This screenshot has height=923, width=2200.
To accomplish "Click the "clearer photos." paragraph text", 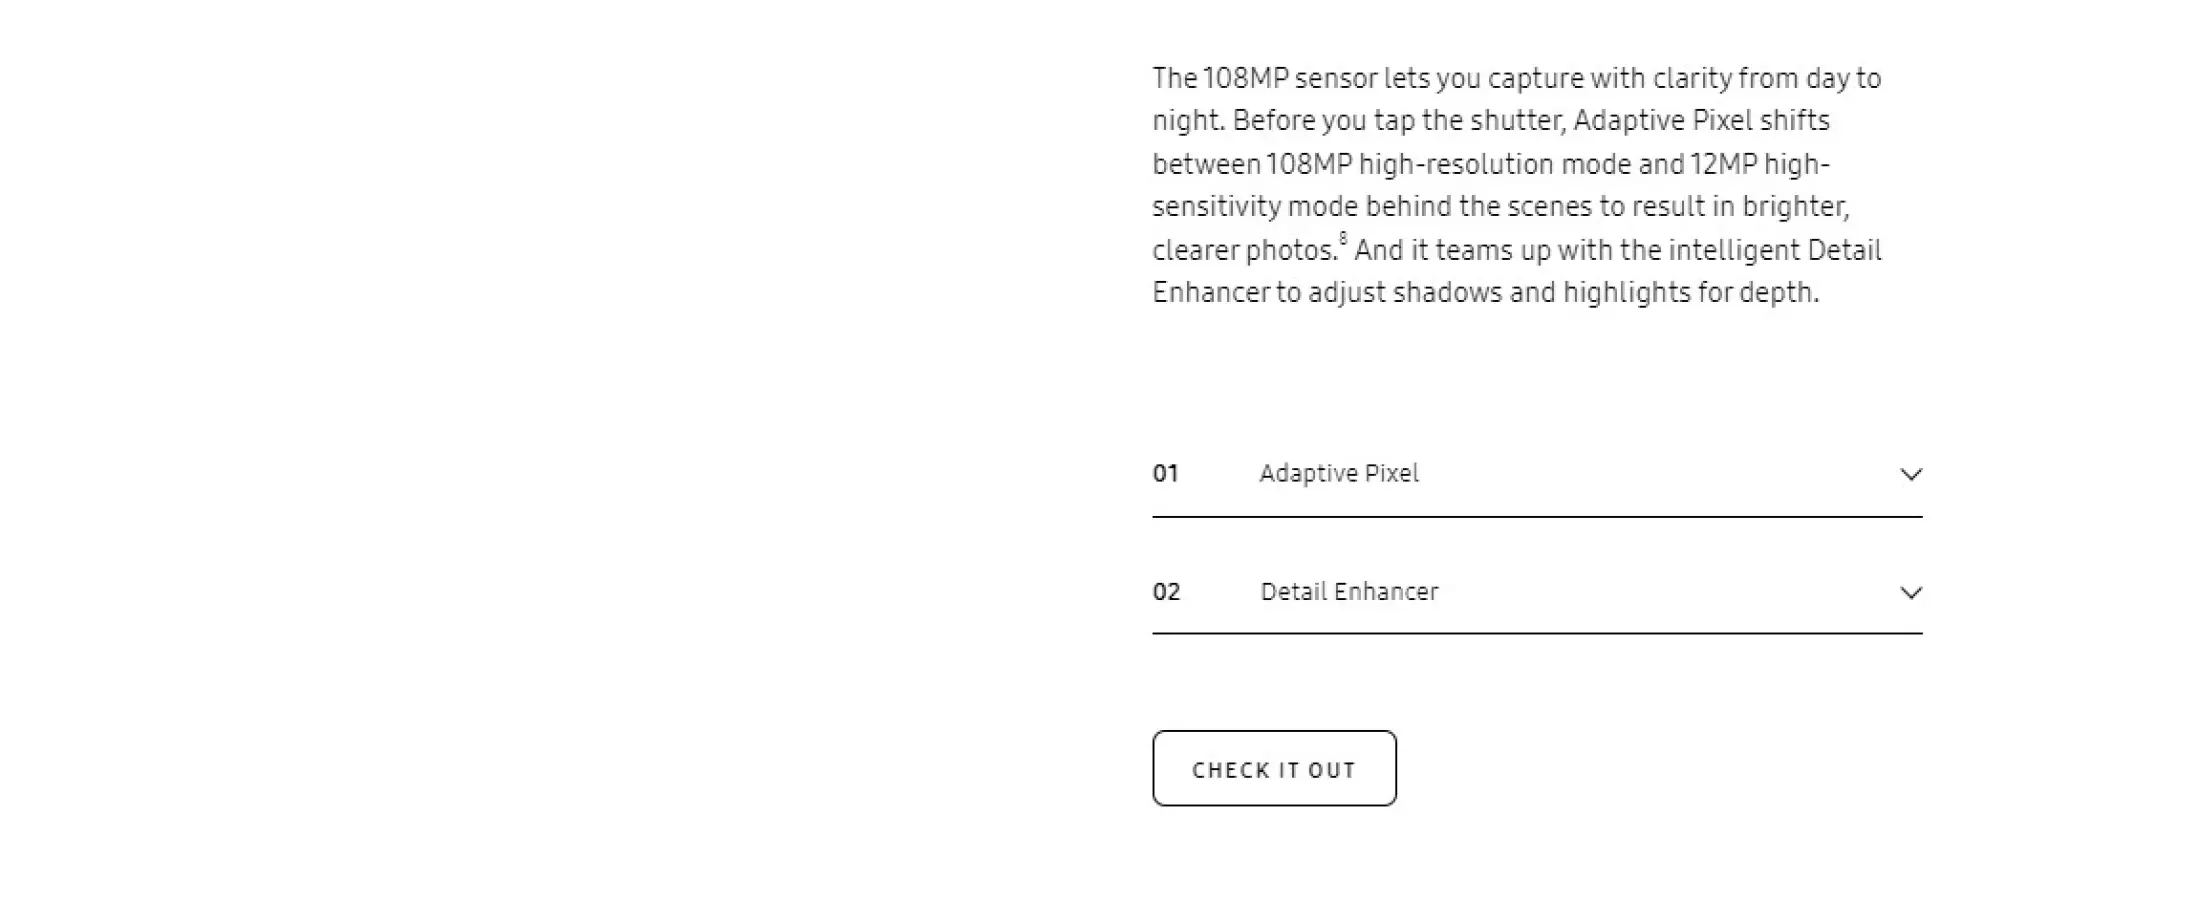I will tap(1244, 251).
